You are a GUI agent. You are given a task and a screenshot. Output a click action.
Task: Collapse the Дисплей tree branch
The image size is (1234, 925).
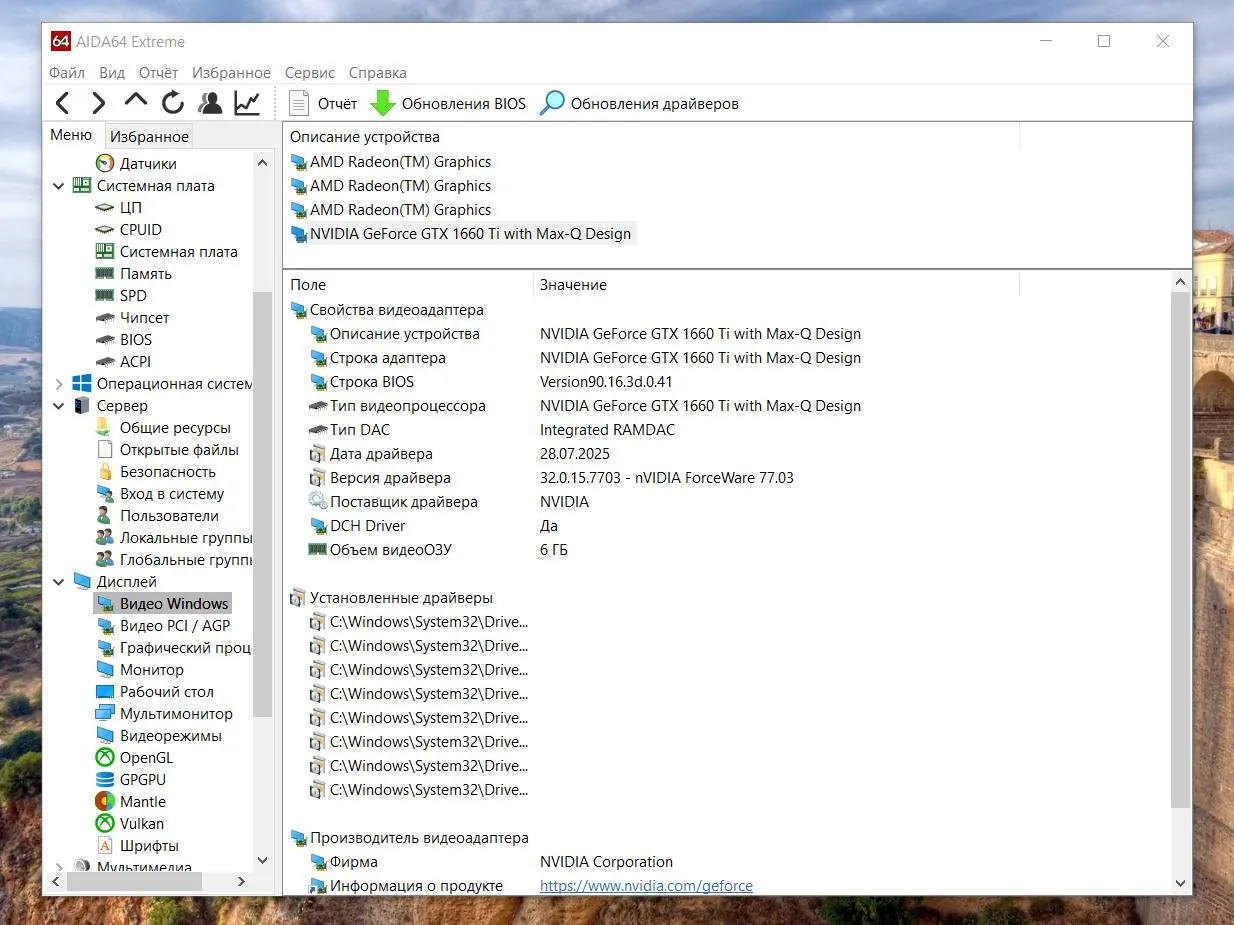(58, 582)
